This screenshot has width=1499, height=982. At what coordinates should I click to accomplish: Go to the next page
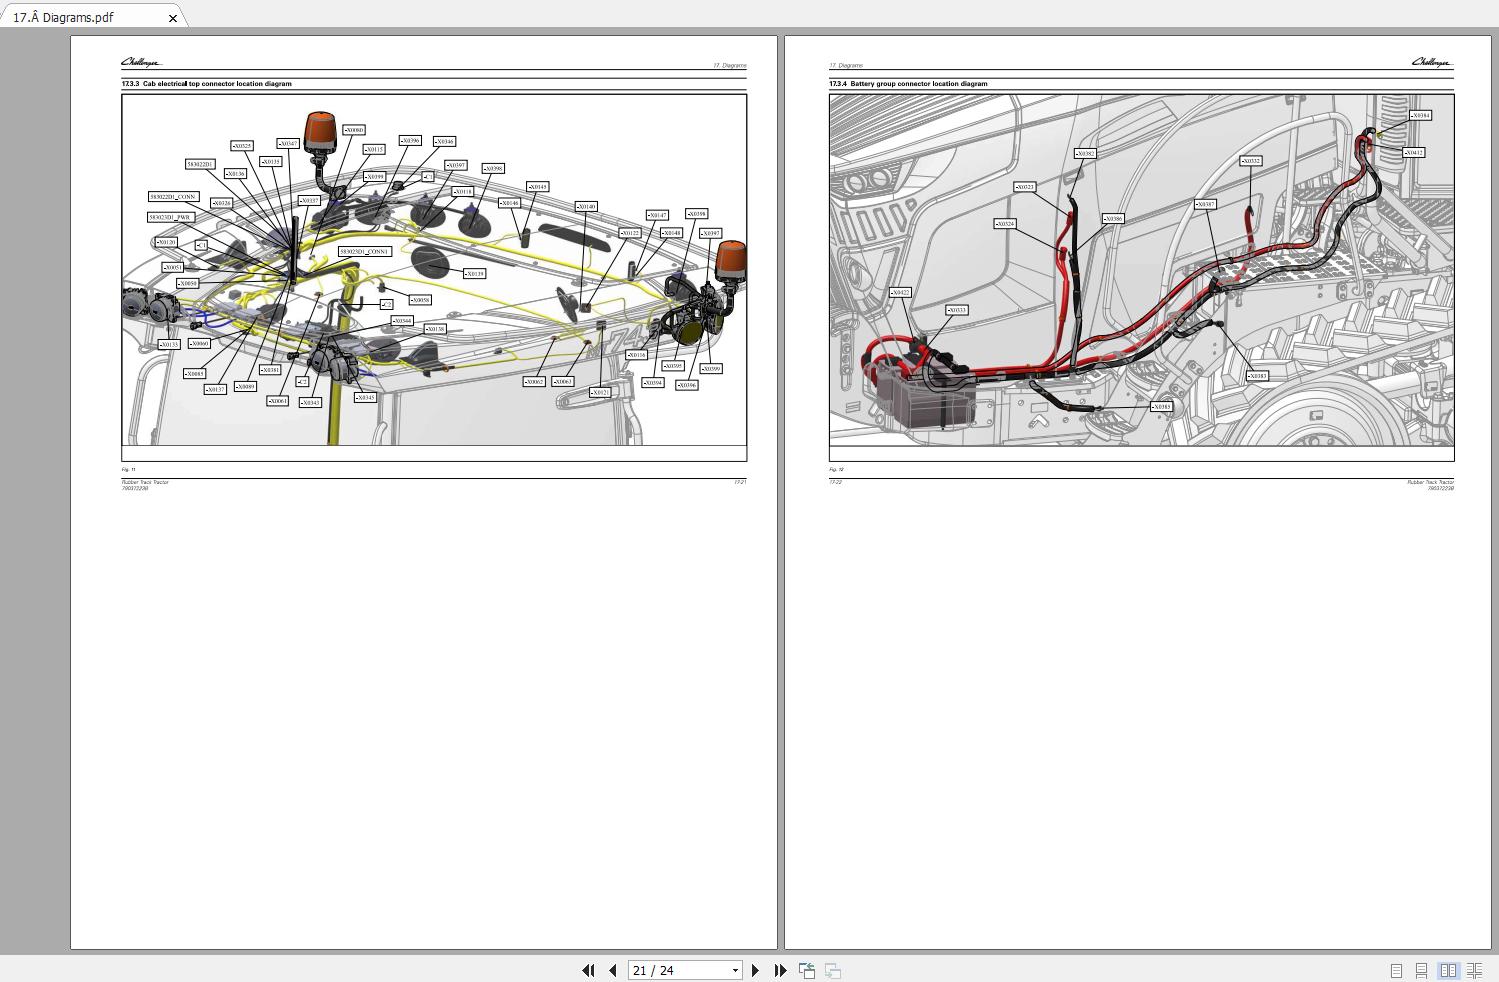[755, 970]
